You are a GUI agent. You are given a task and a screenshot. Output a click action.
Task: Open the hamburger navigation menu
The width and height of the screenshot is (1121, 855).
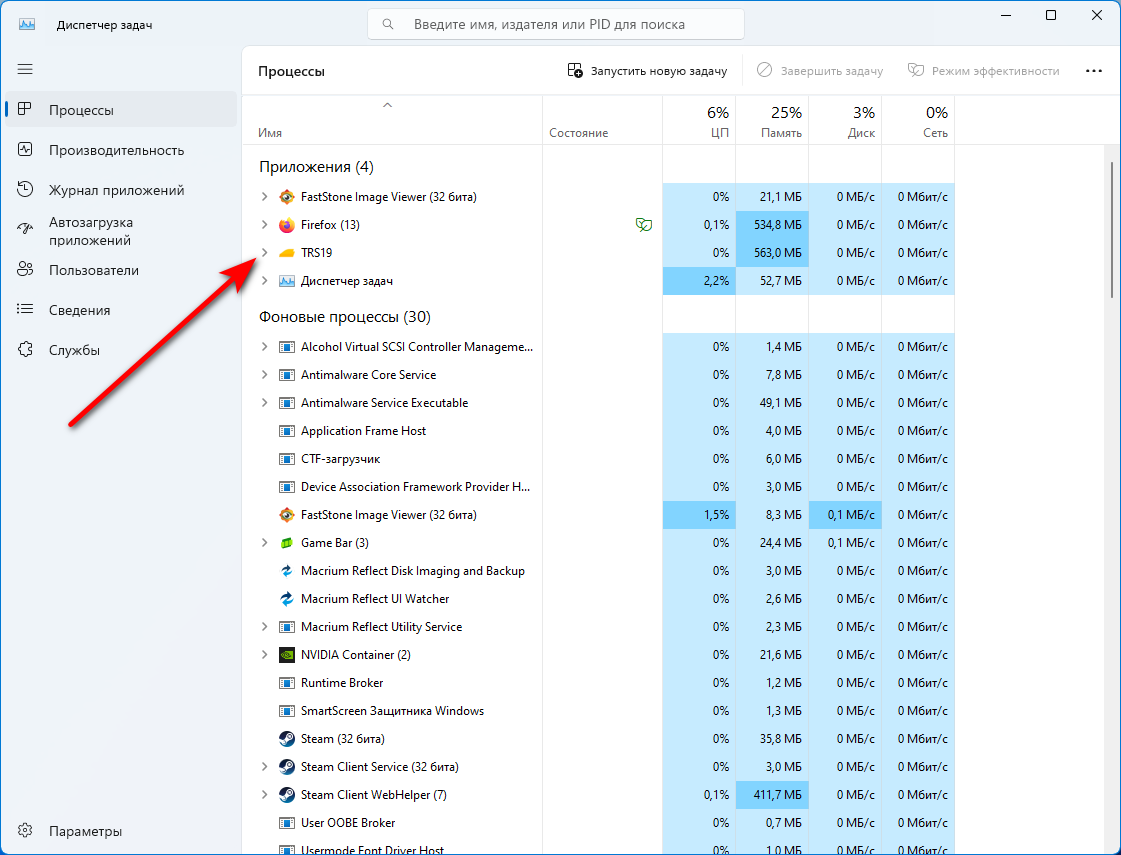click(x=25, y=69)
